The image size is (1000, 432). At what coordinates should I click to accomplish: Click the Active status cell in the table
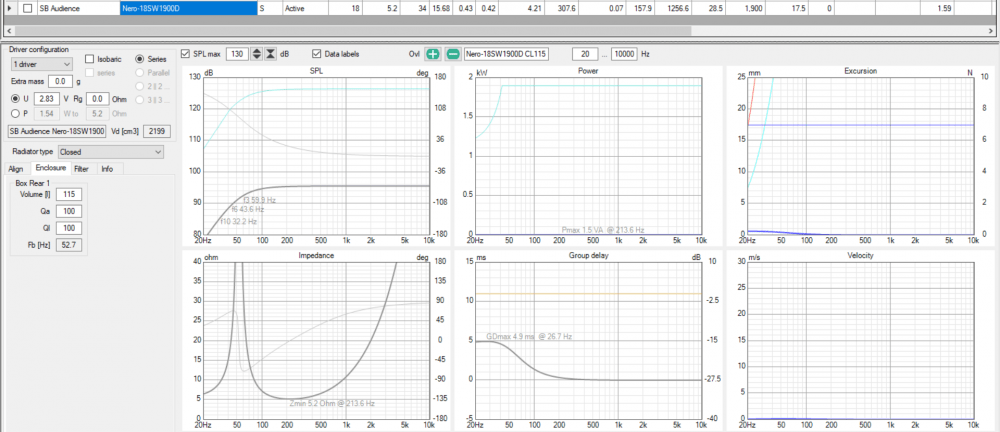click(304, 8)
